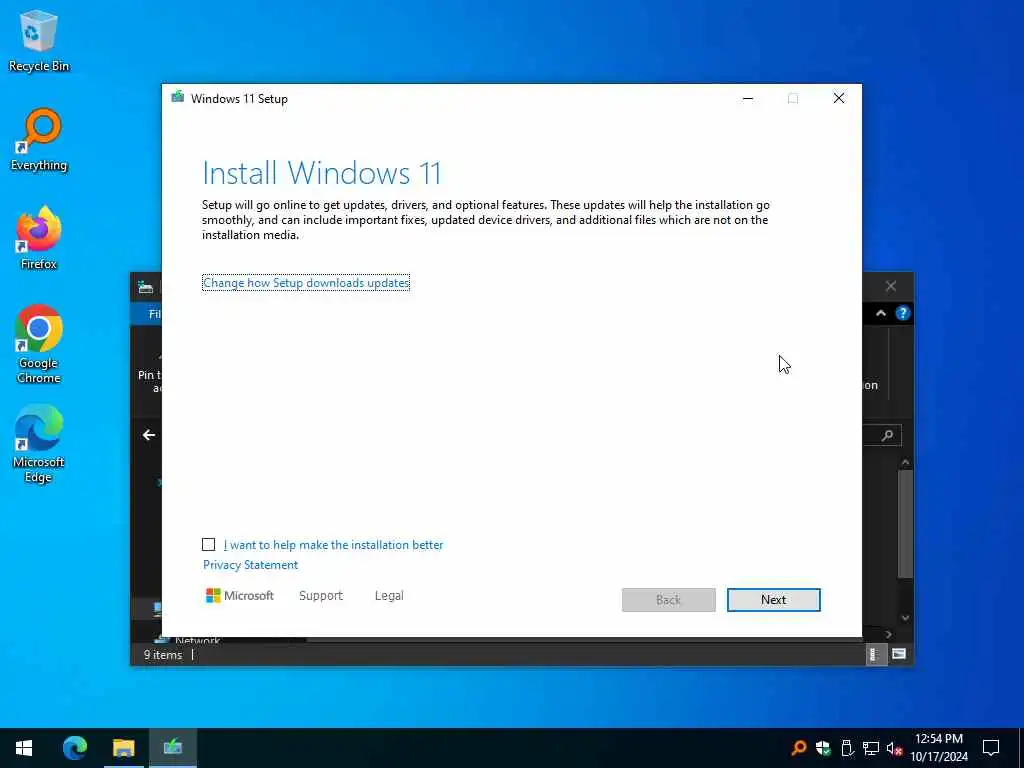Select the Google Chrome desktop shortcut

tap(39, 344)
